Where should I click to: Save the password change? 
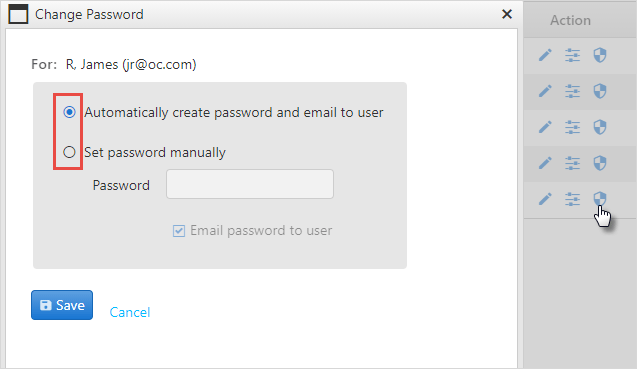62,305
